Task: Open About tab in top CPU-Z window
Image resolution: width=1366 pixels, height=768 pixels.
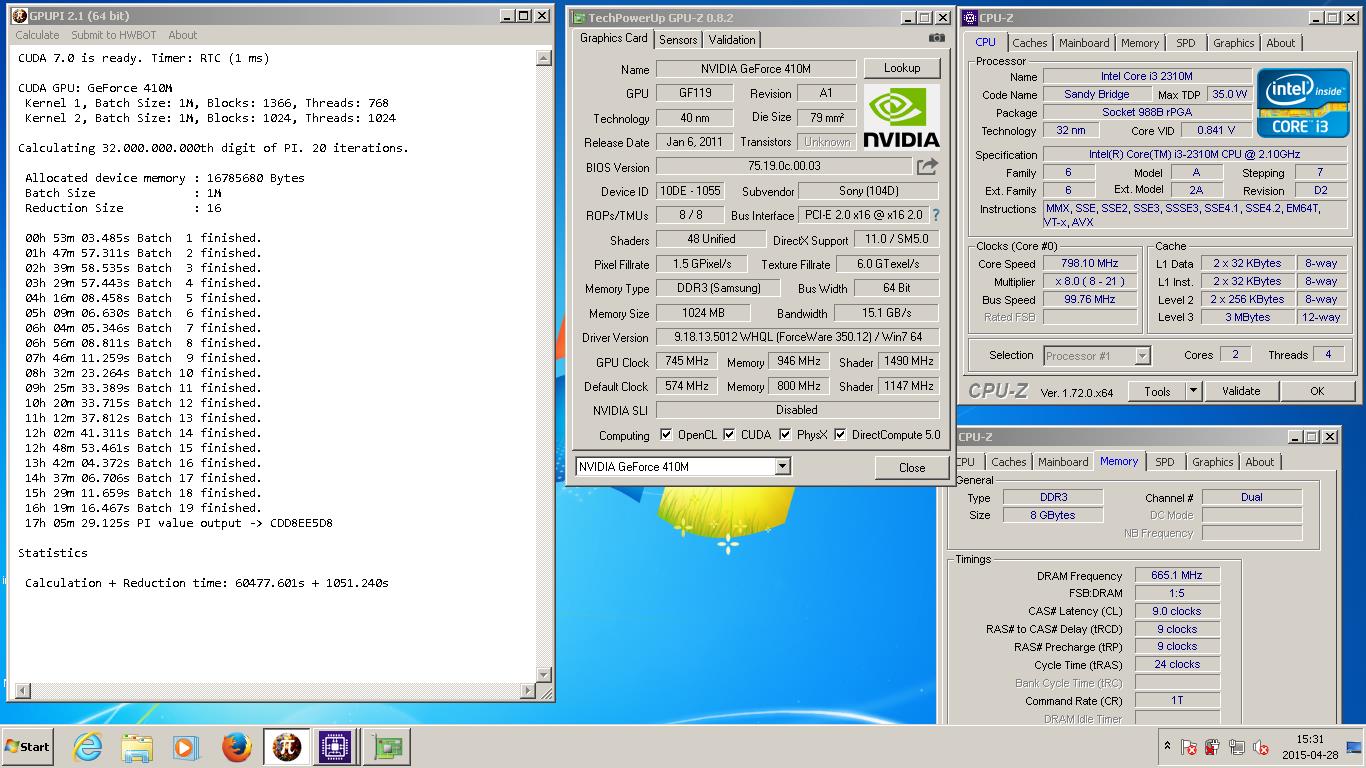Action: click(1281, 43)
